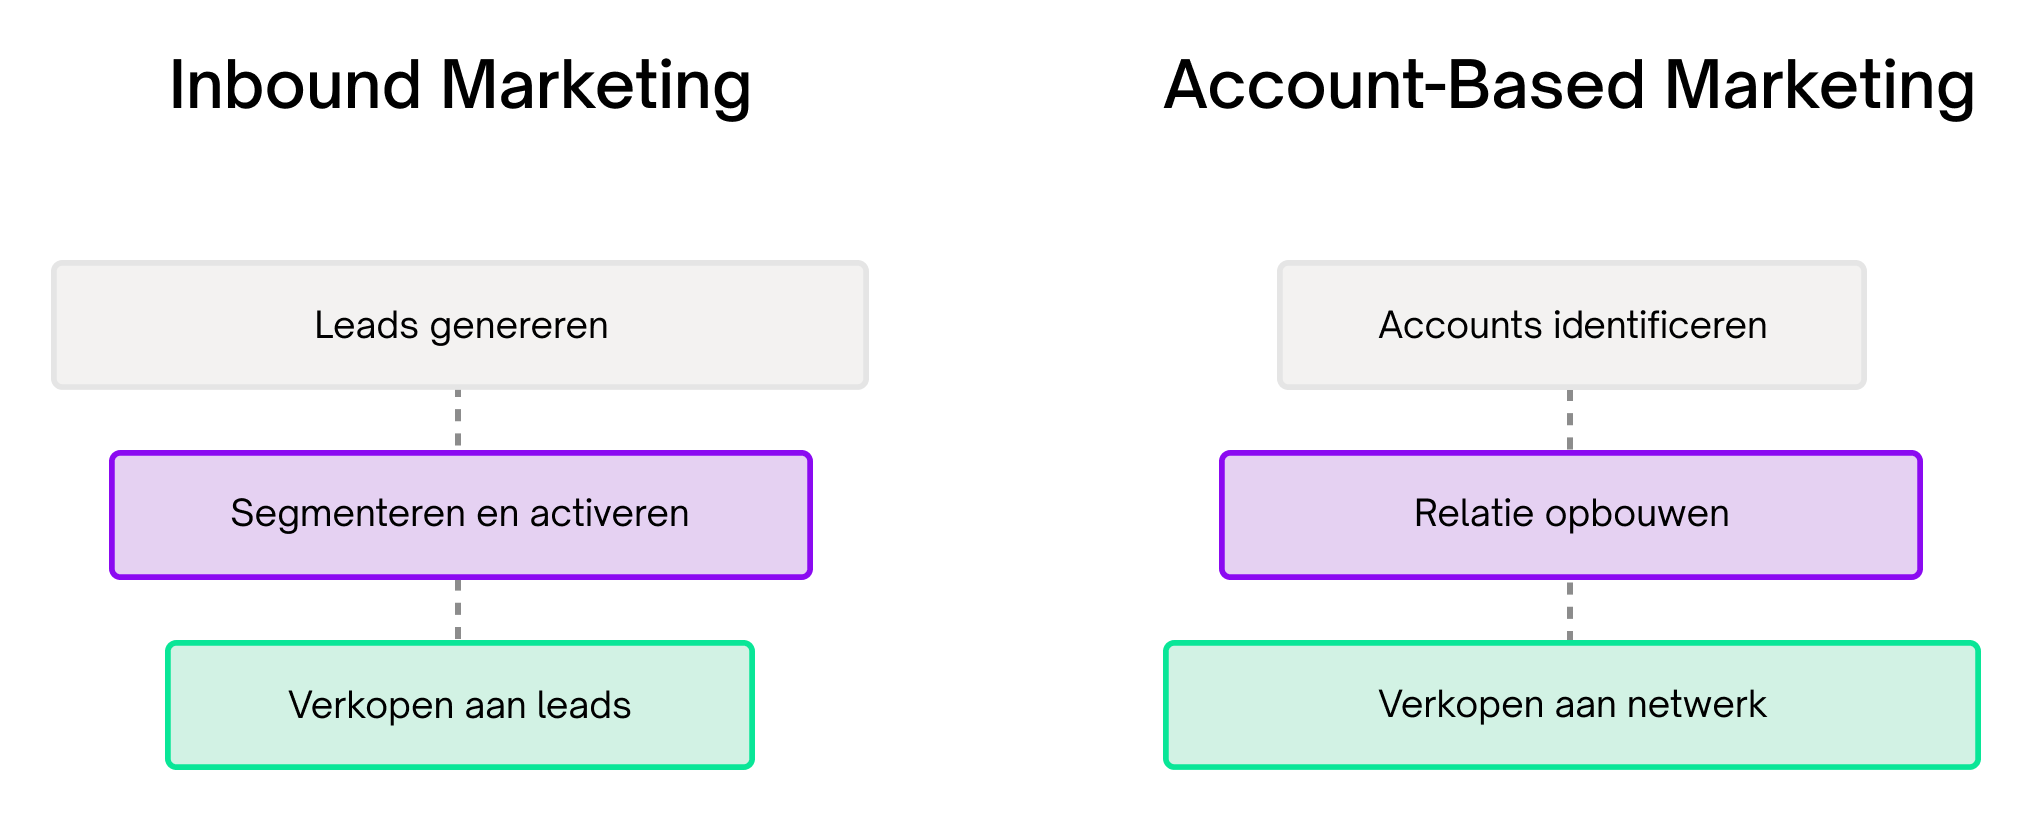Click the word Inbound in left heading
The image size is (2043, 825).
click(295, 85)
